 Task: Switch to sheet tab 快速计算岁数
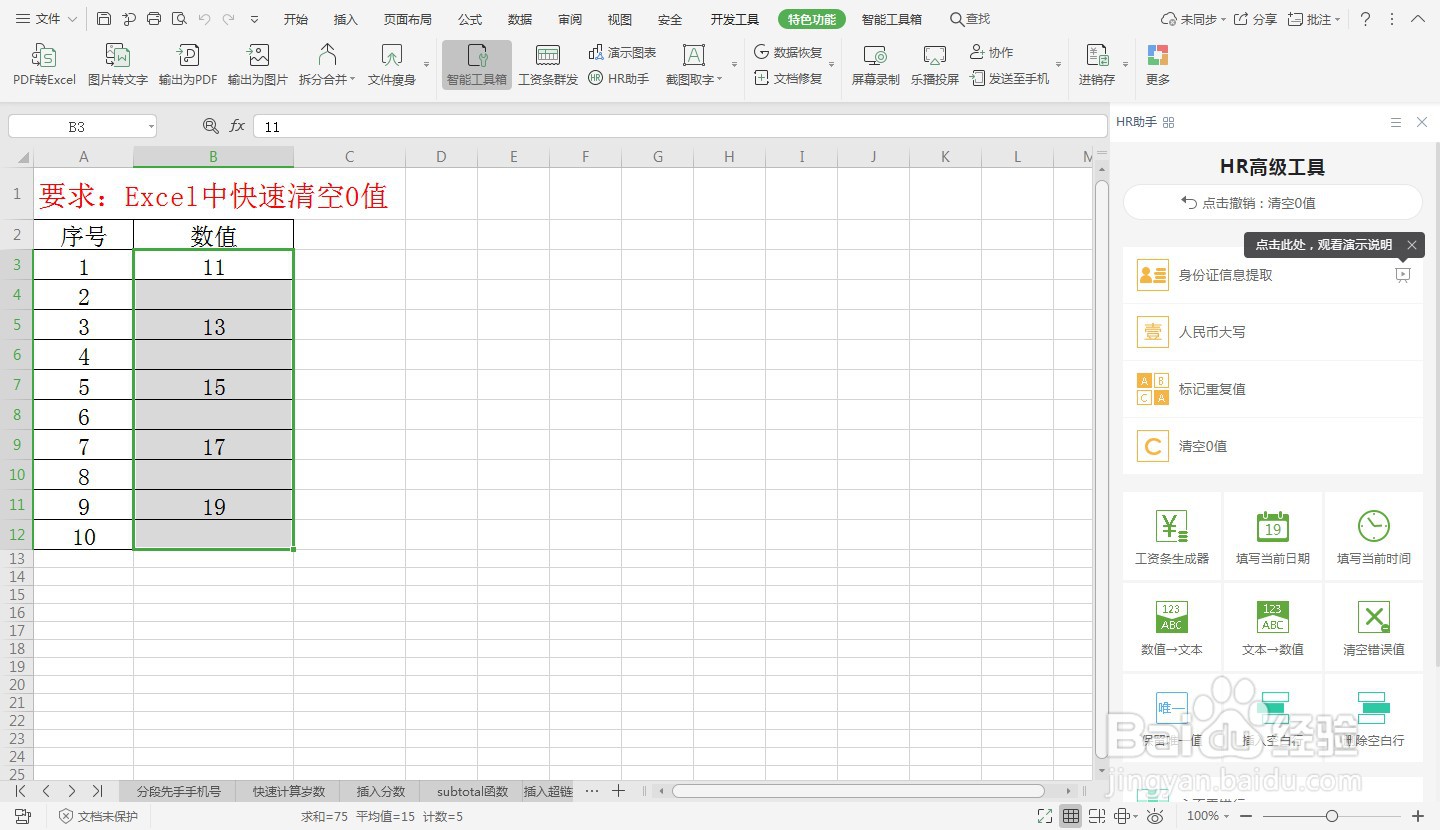point(288,791)
